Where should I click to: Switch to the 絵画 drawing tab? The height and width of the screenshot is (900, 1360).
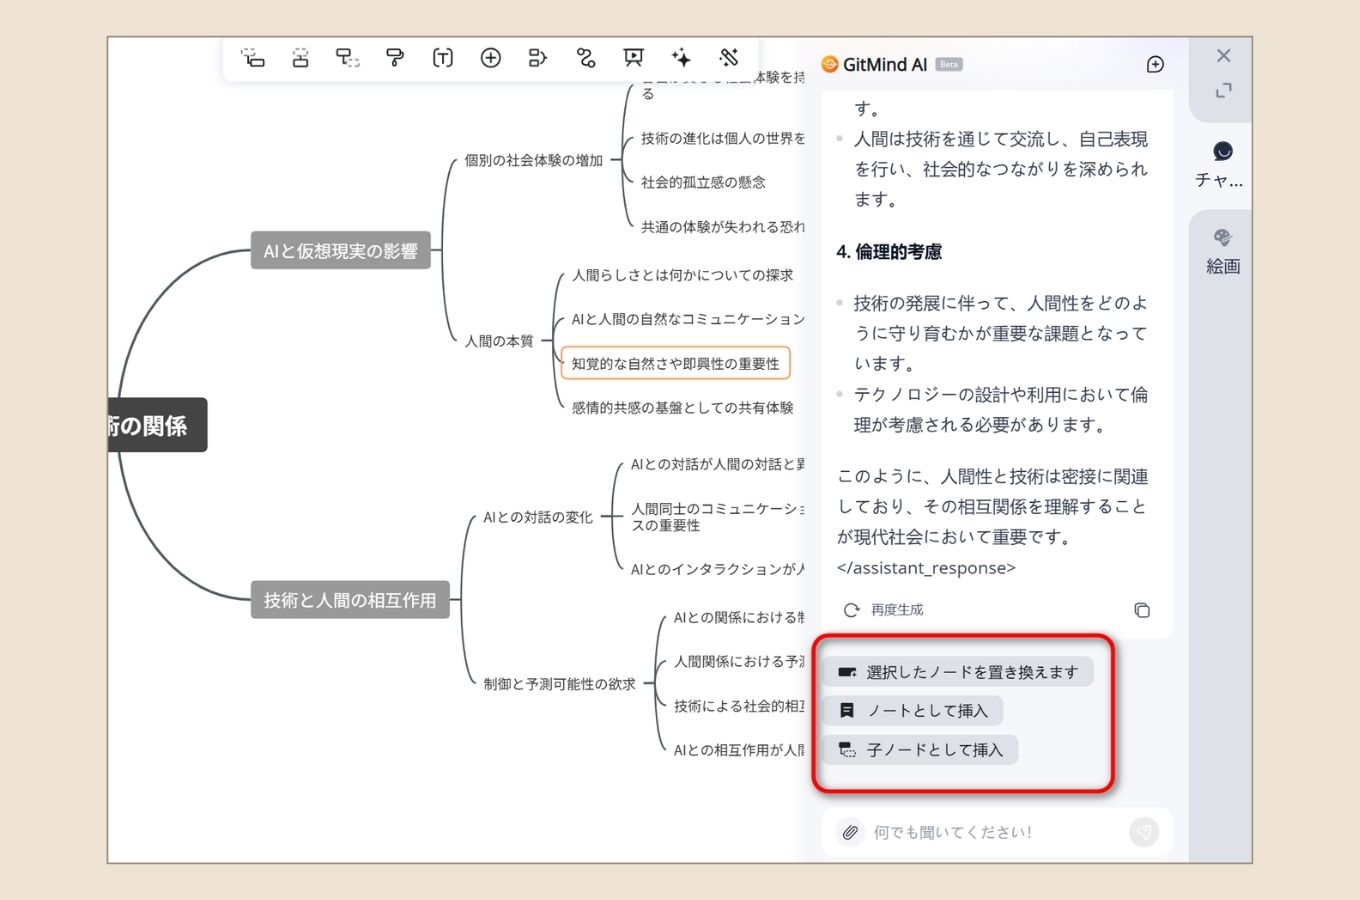pos(1222,252)
